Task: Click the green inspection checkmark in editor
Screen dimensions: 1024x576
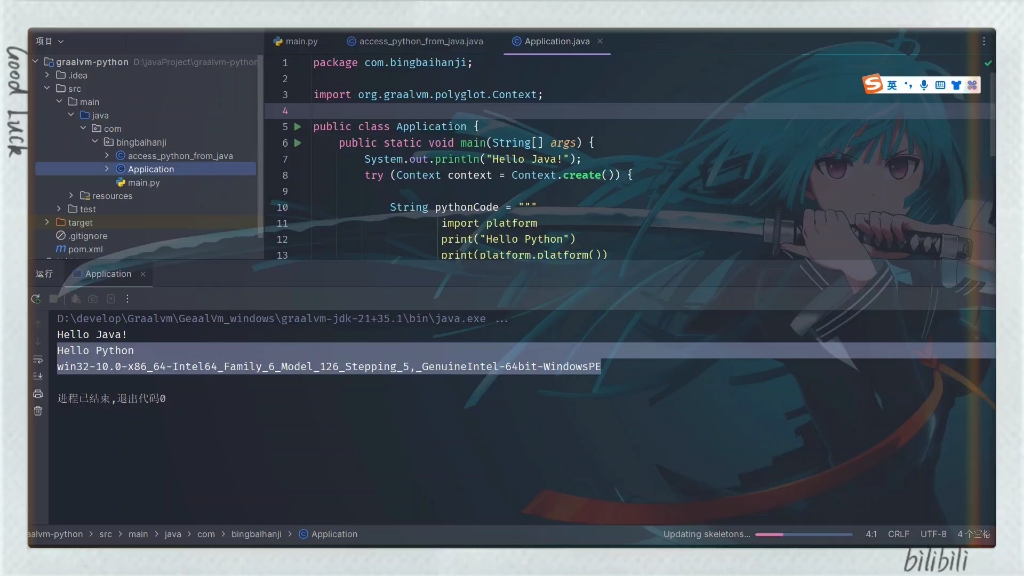Action: click(988, 63)
